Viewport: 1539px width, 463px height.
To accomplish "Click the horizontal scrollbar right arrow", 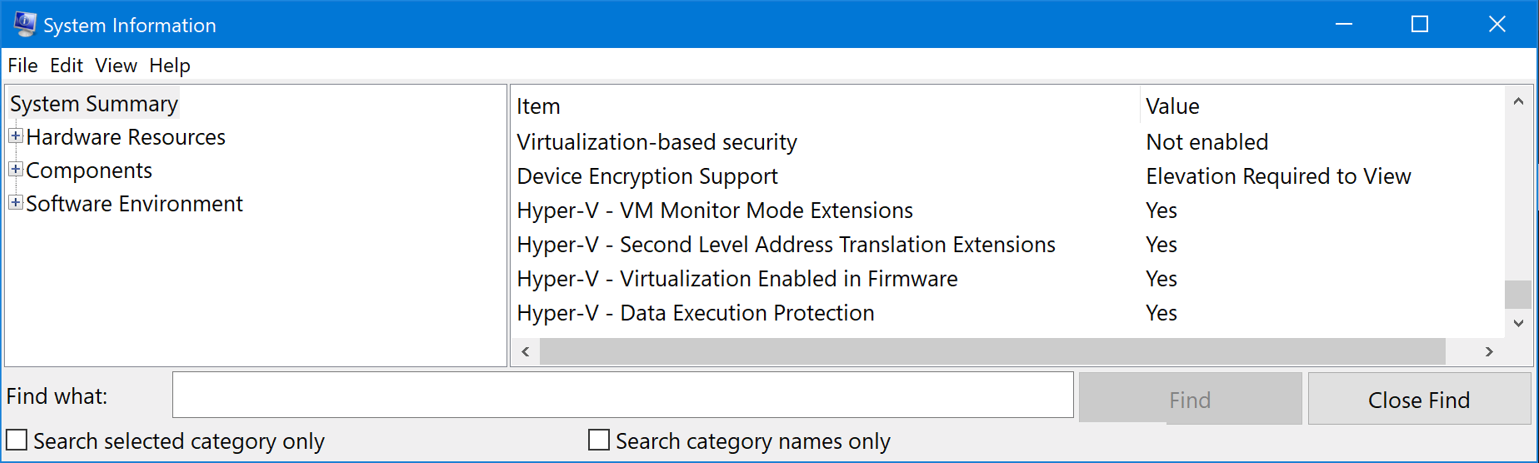I will click(1489, 351).
